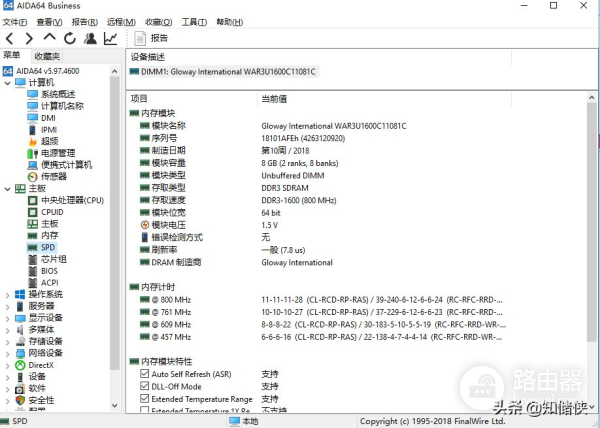Click the tree panel scroll-down arrow
600x428 pixels.
coord(114,405)
